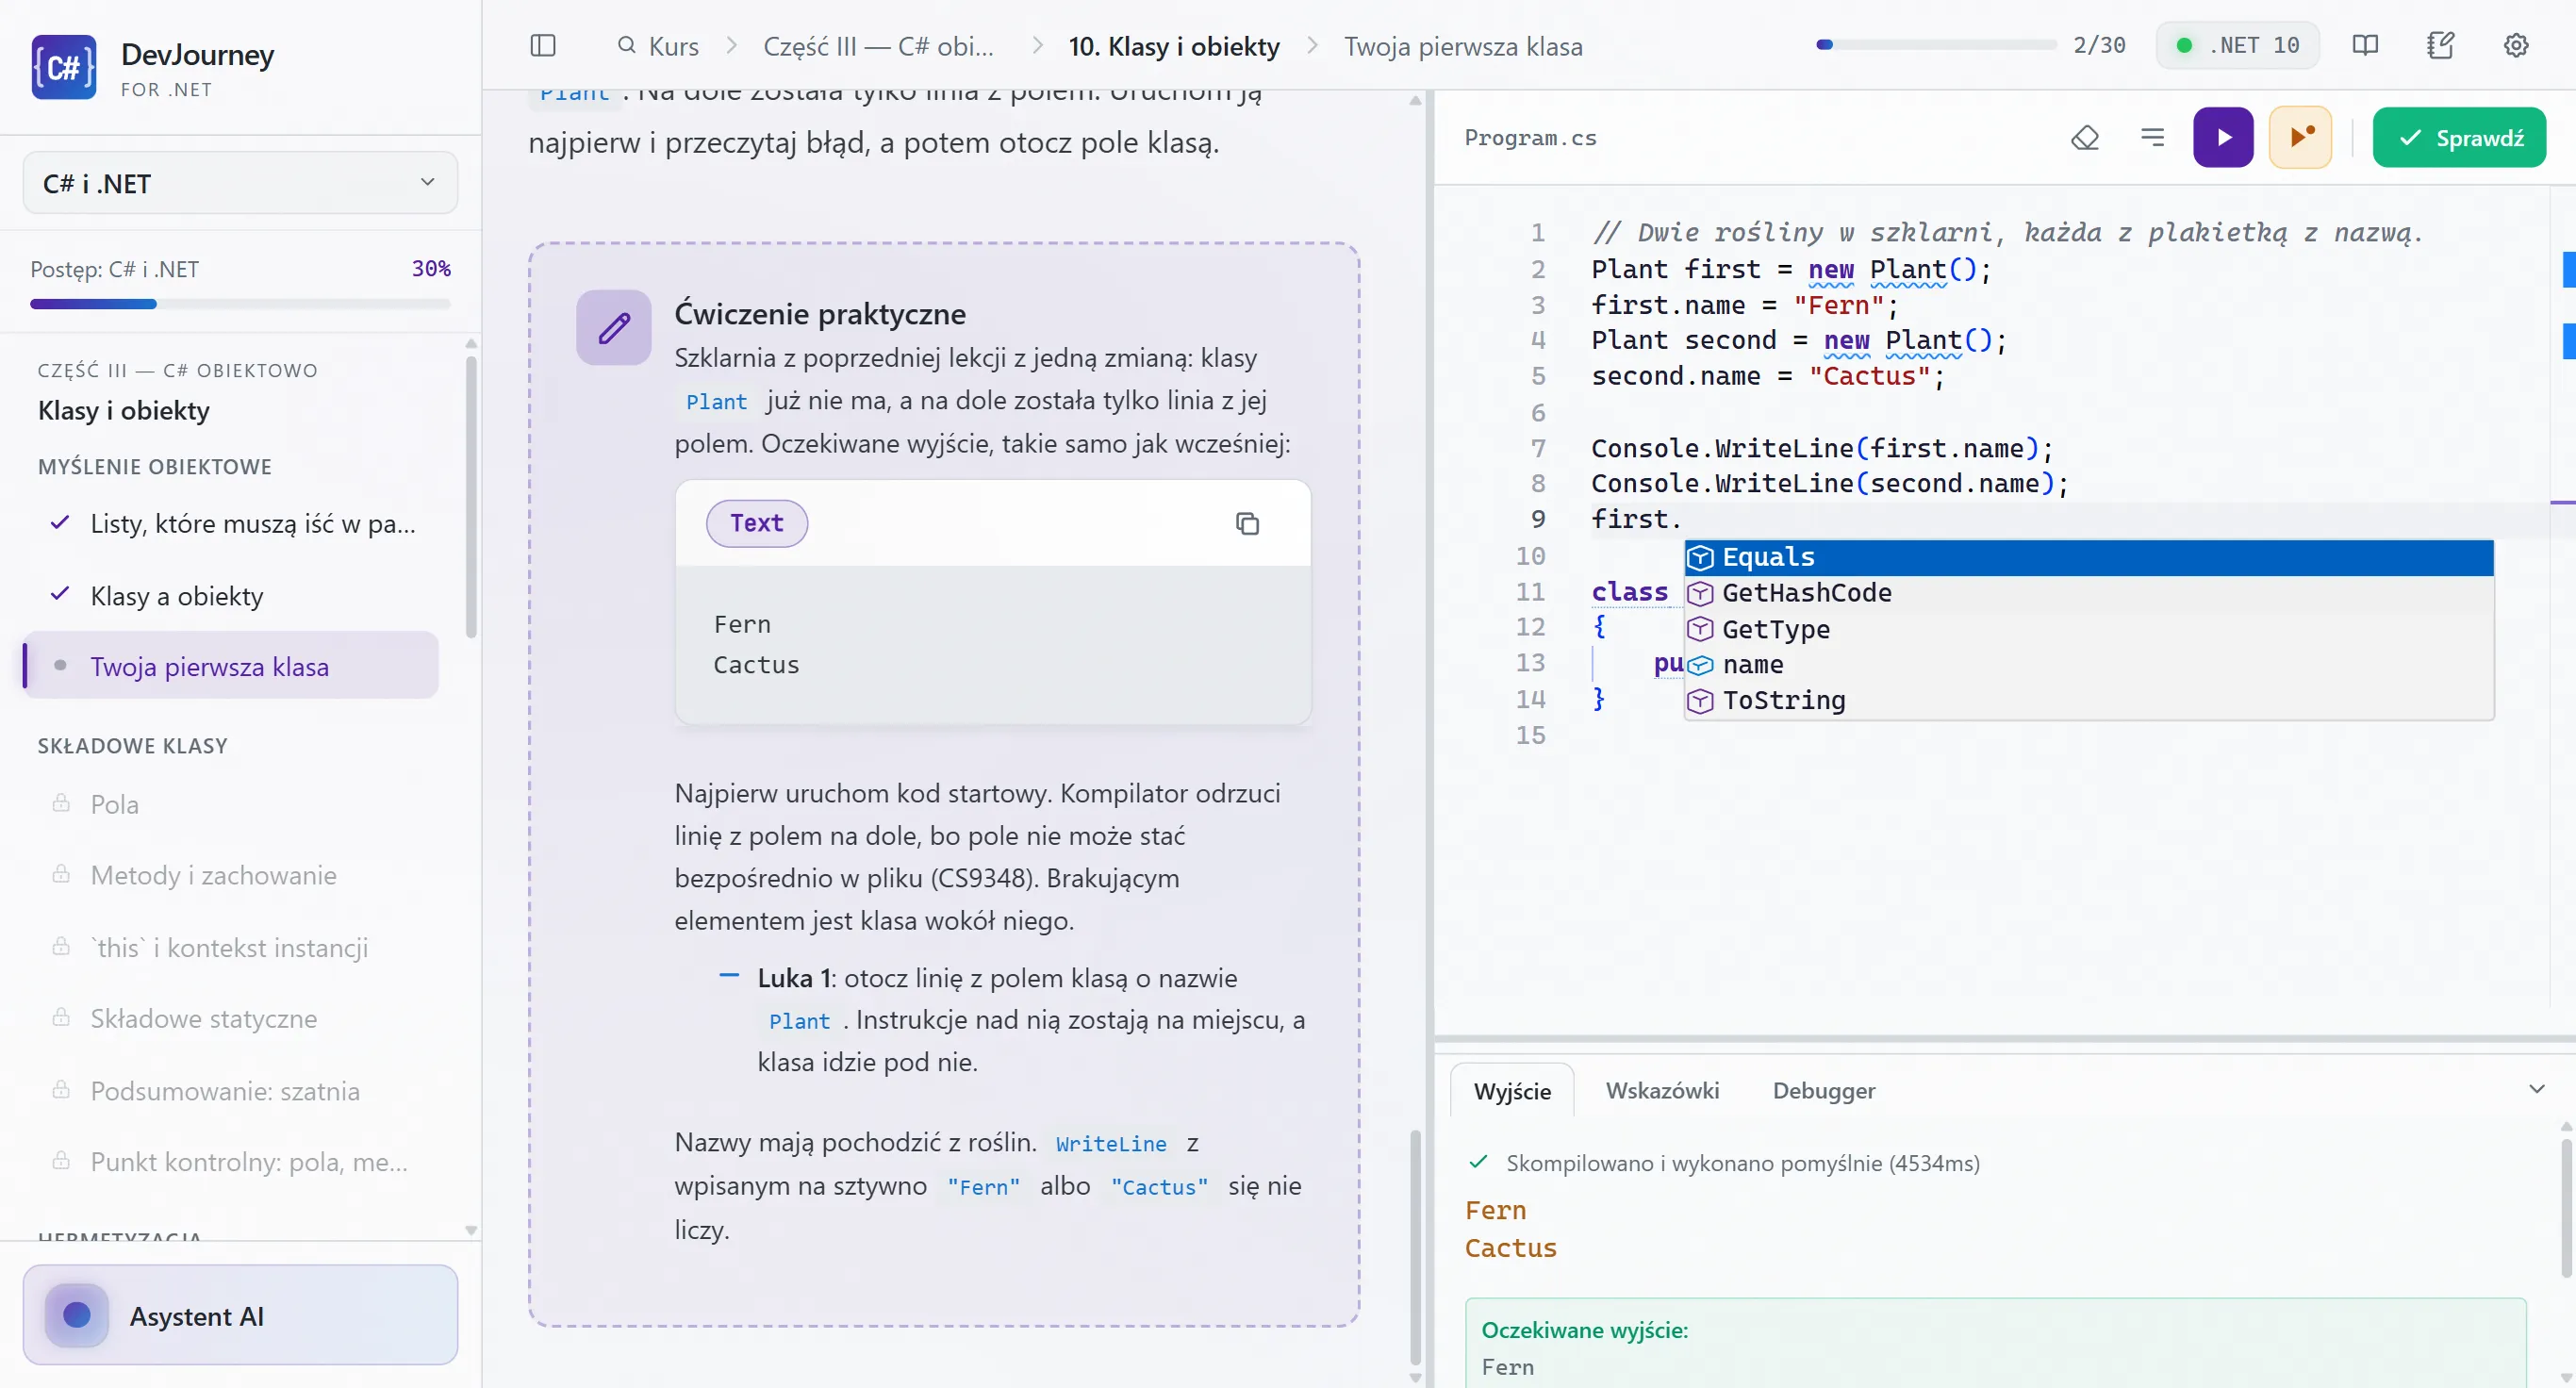Select Equals in the autocomplete list

point(2089,558)
